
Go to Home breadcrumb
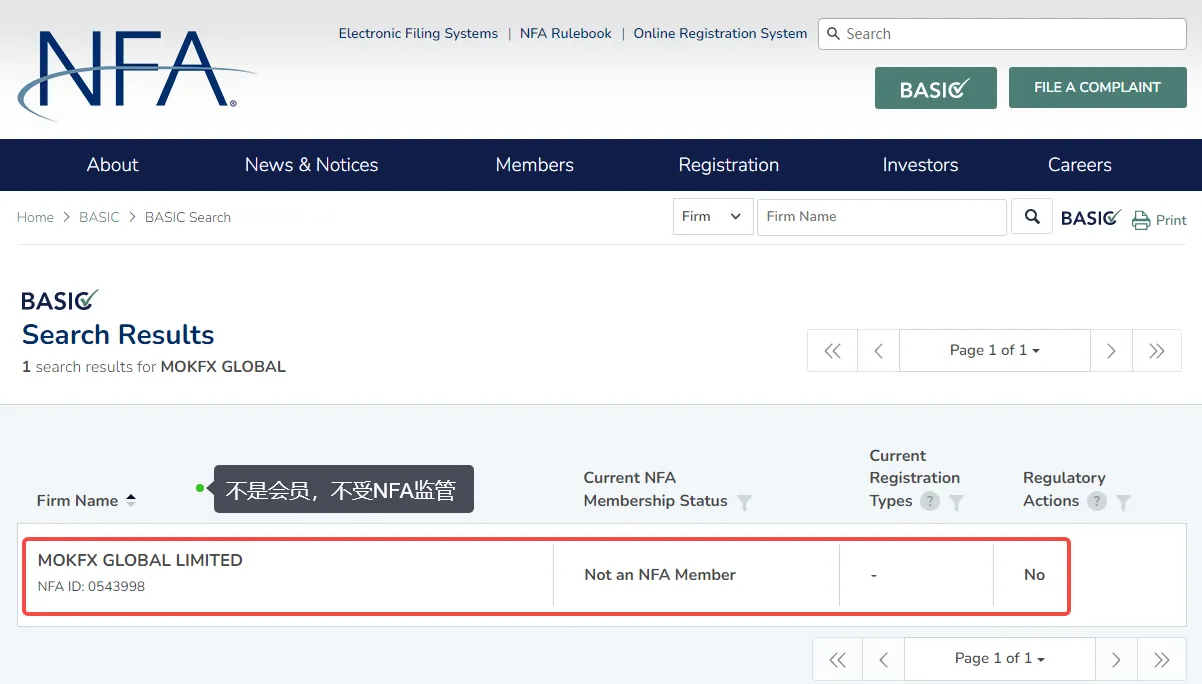[x=35, y=217]
